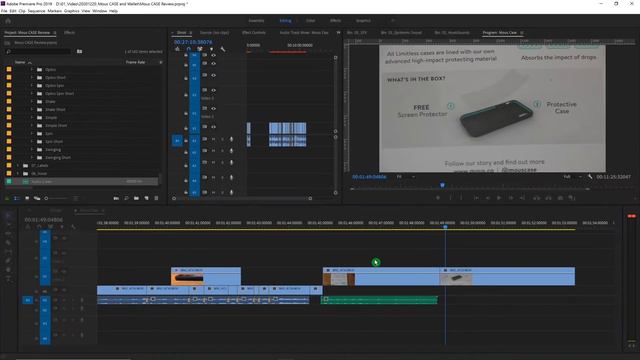Open the File menu
The height and width of the screenshot is (360, 640).
[4, 11]
